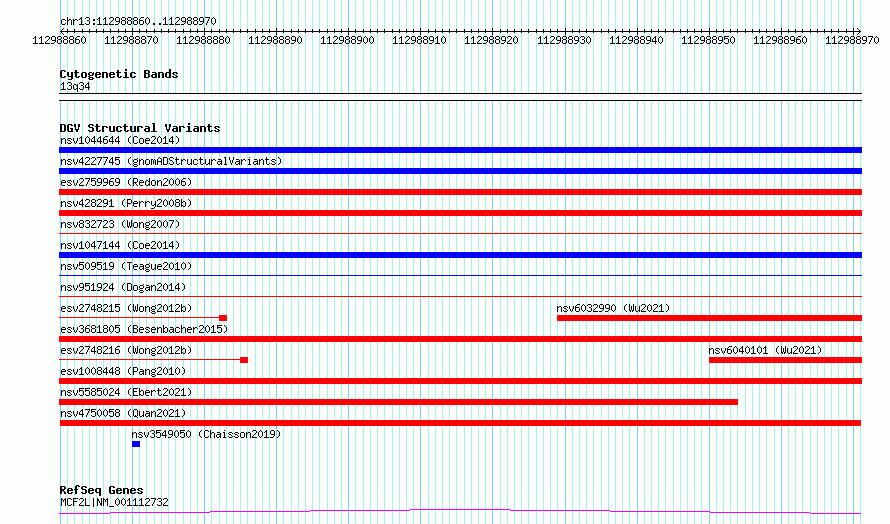The image size is (890, 524).
Task: Click the red bar under nsv6032990
Action: pos(710,318)
